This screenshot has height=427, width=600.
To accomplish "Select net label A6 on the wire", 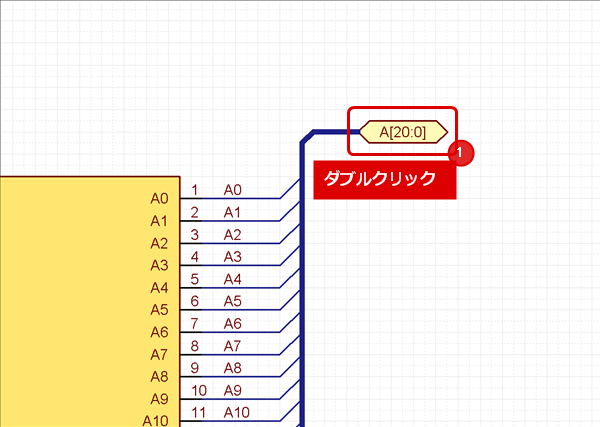I will (x=233, y=324).
